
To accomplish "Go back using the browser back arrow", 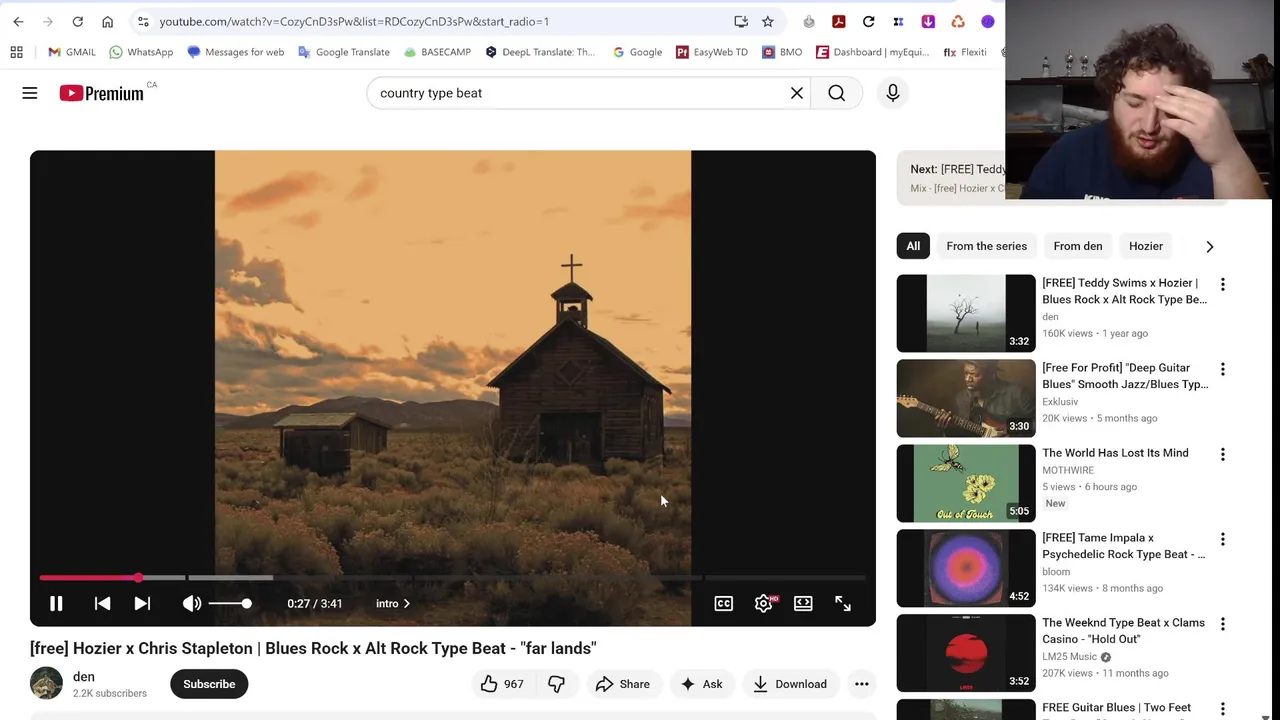I will pyautogui.click(x=18, y=21).
